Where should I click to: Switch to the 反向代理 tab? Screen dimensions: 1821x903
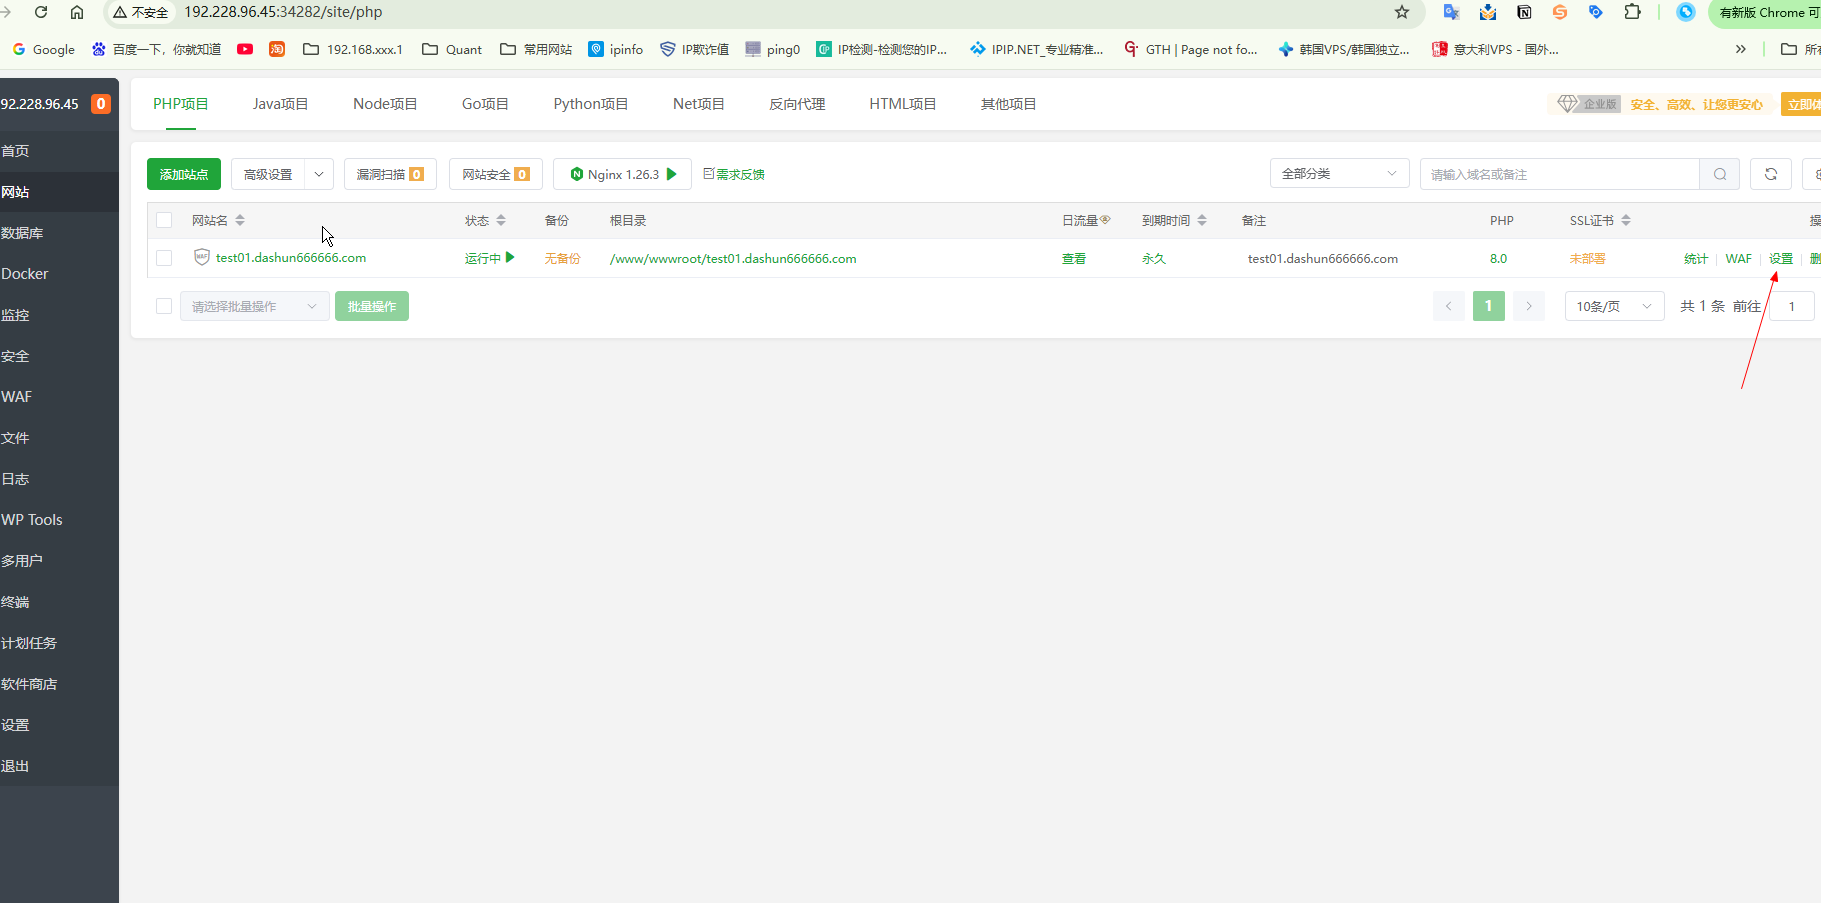coord(797,104)
